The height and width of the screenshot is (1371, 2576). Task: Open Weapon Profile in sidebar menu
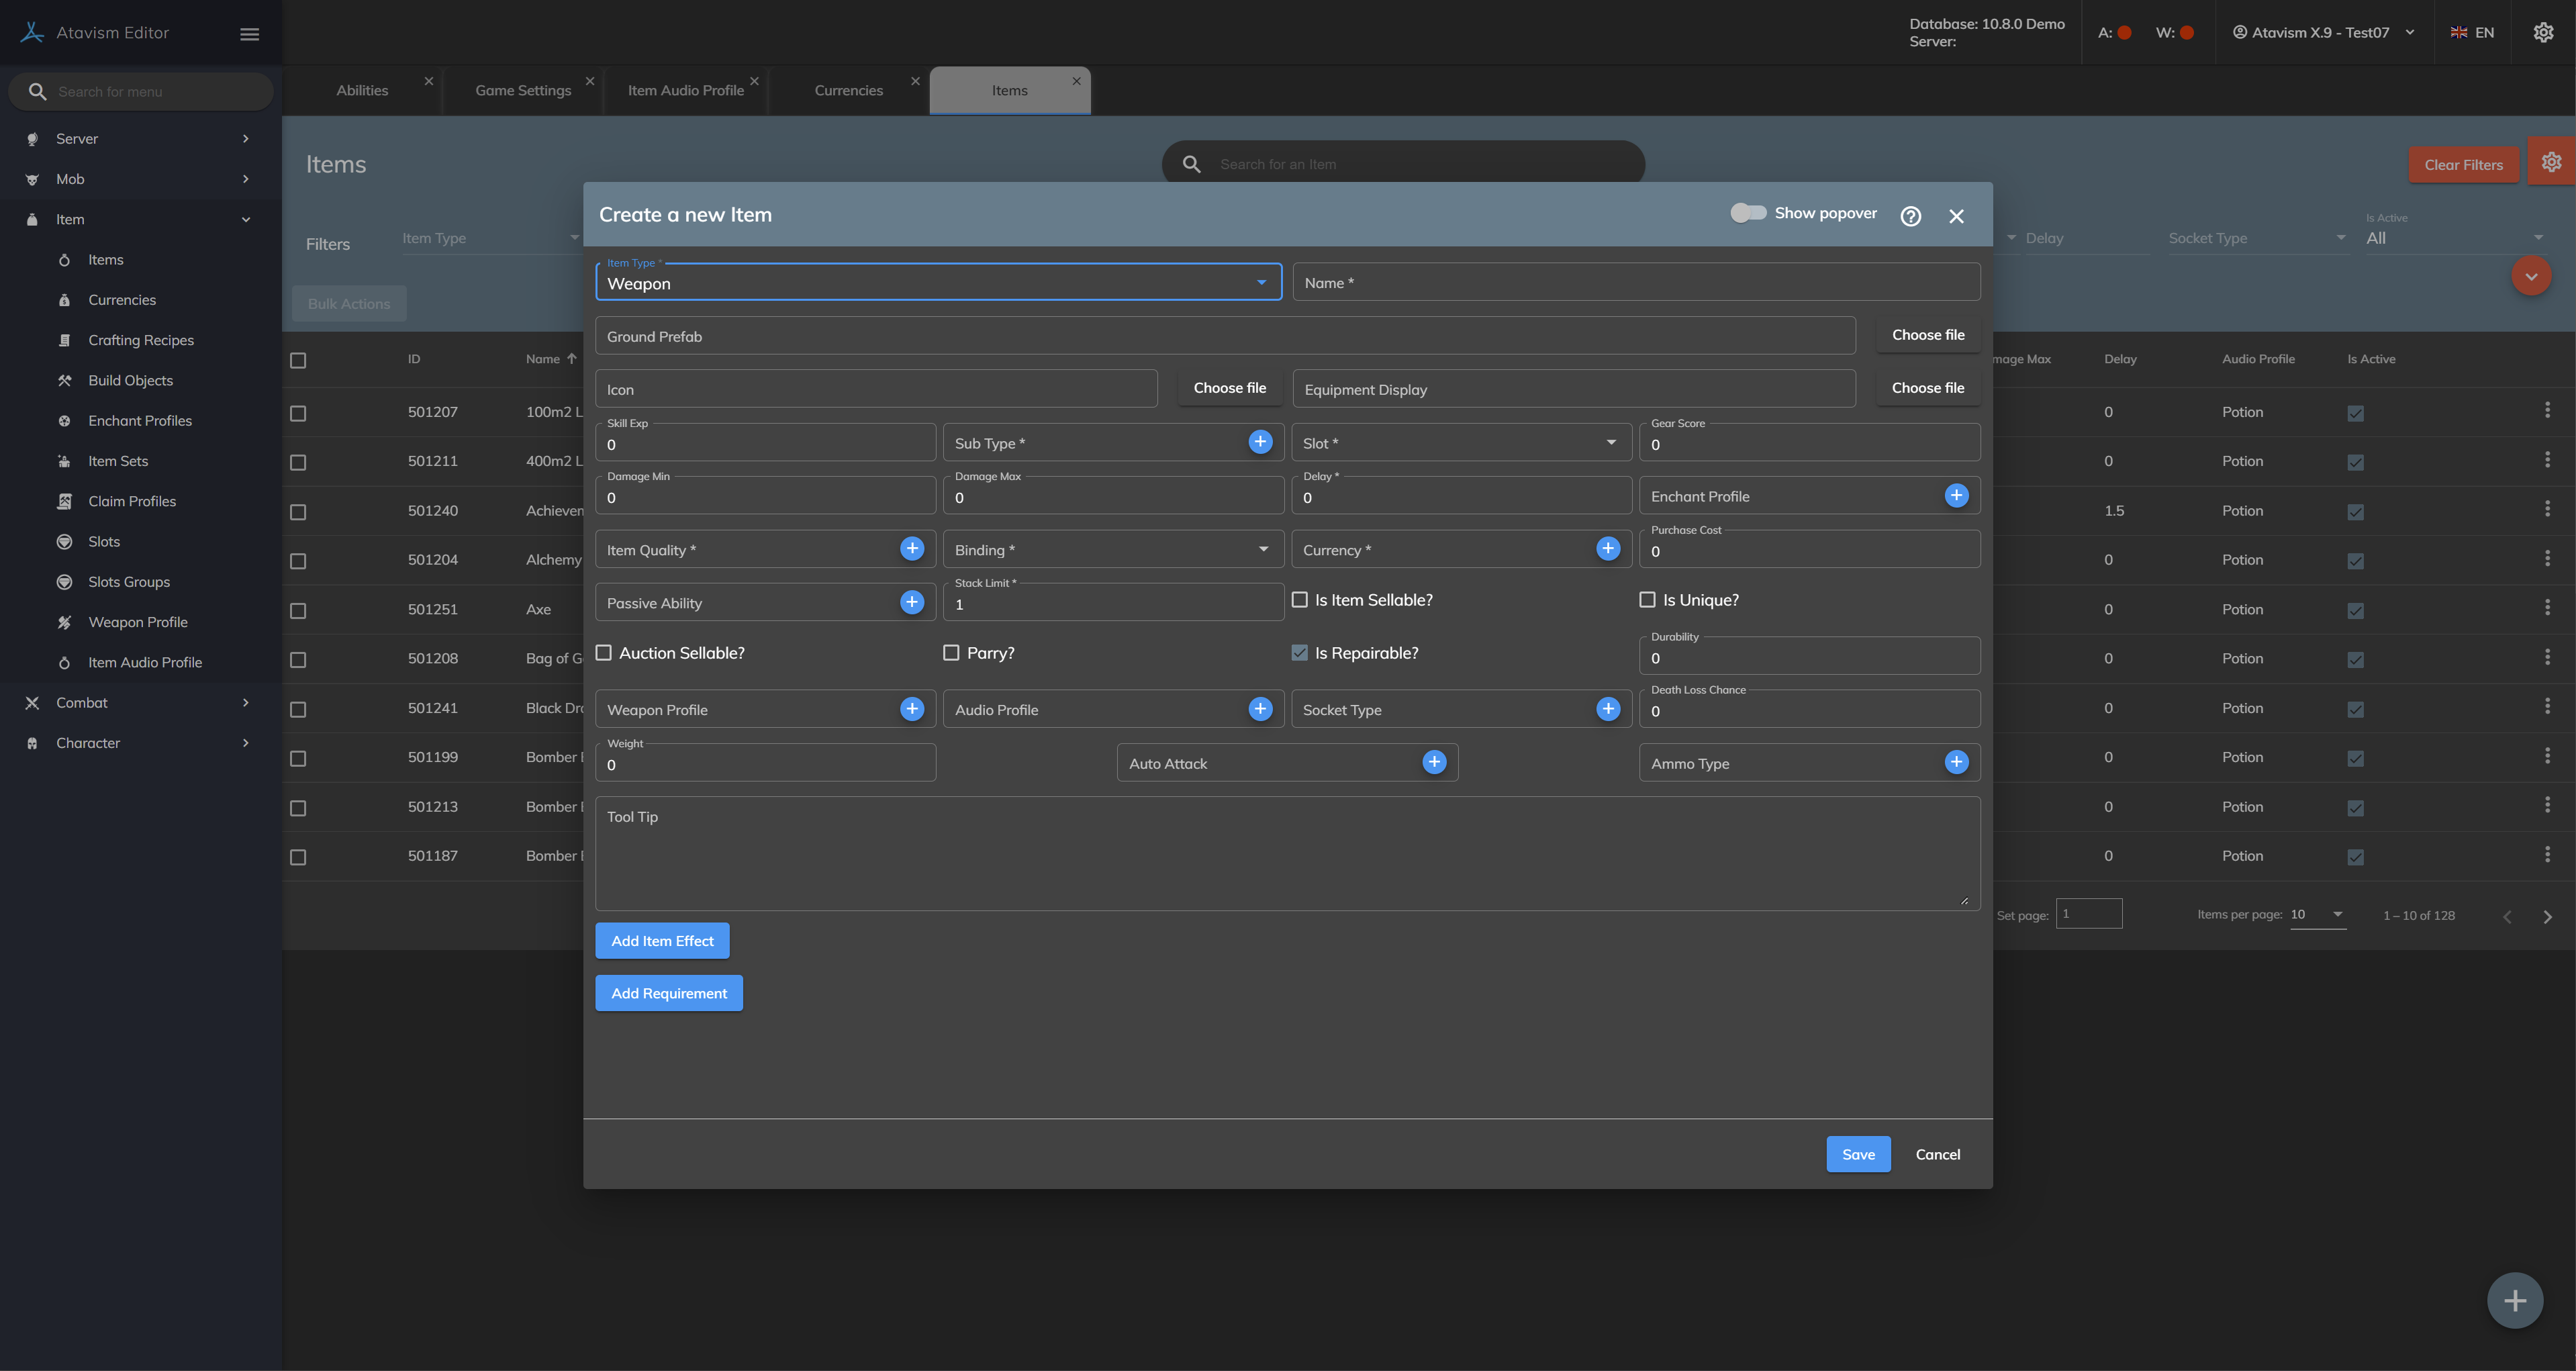click(138, 622)
